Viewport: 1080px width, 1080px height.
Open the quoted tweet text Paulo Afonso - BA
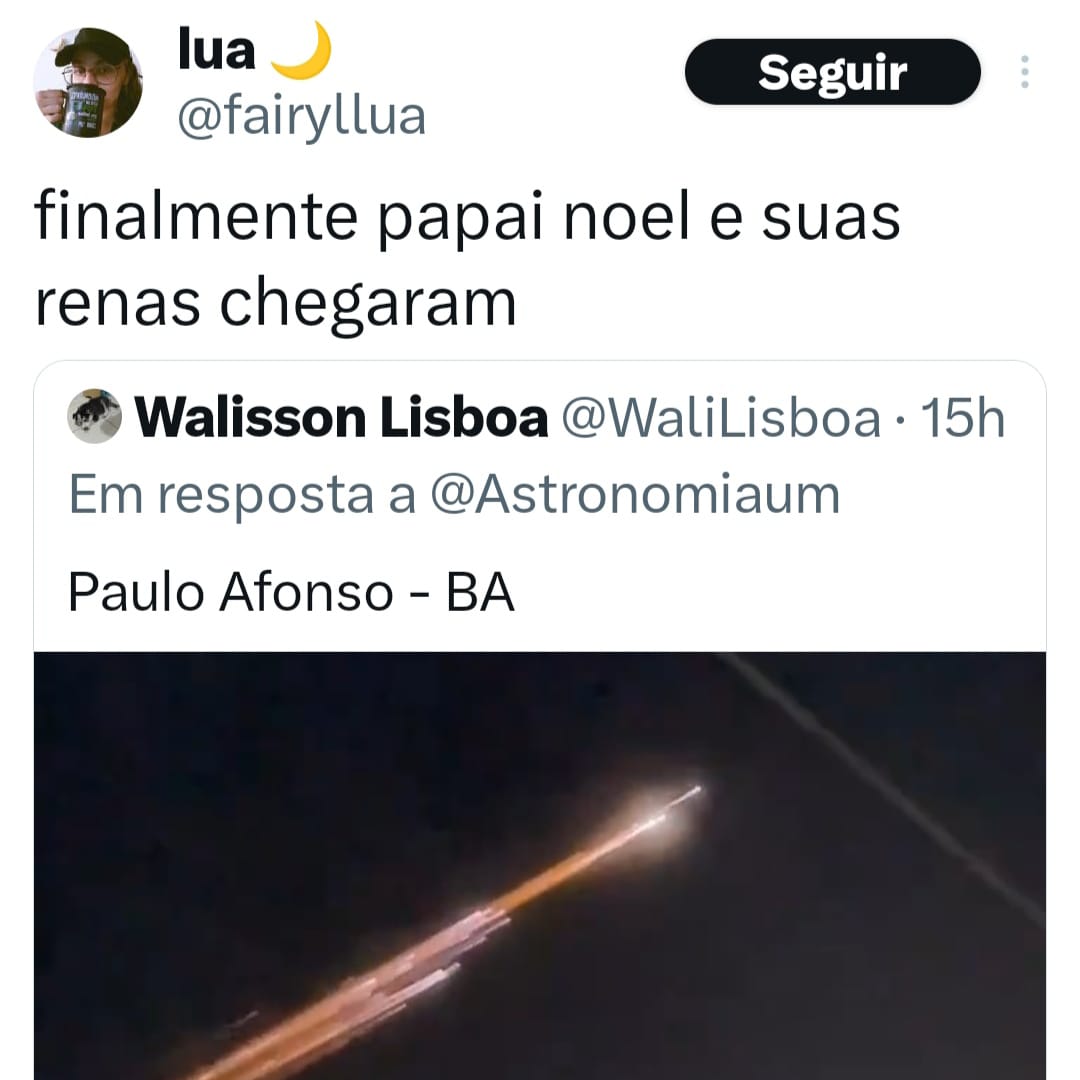[x=291, y=592]
